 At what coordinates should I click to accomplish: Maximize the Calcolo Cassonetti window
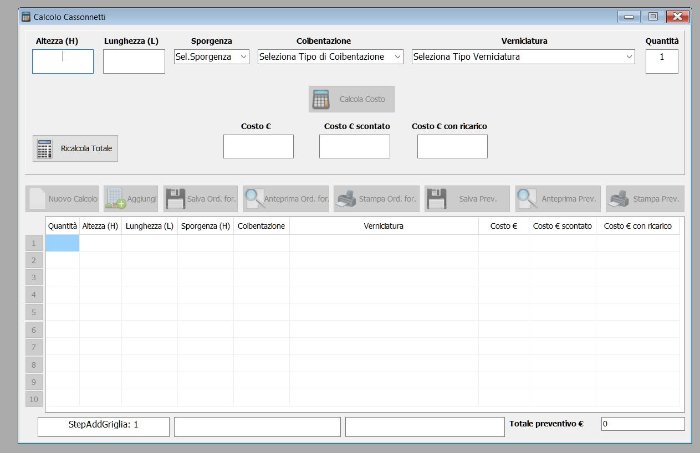[653, 17]
